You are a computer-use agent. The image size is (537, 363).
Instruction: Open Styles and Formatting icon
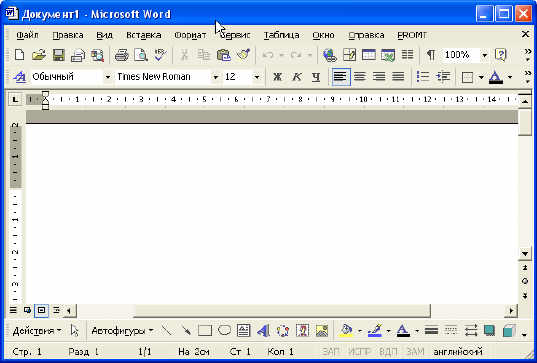(20, 77)
